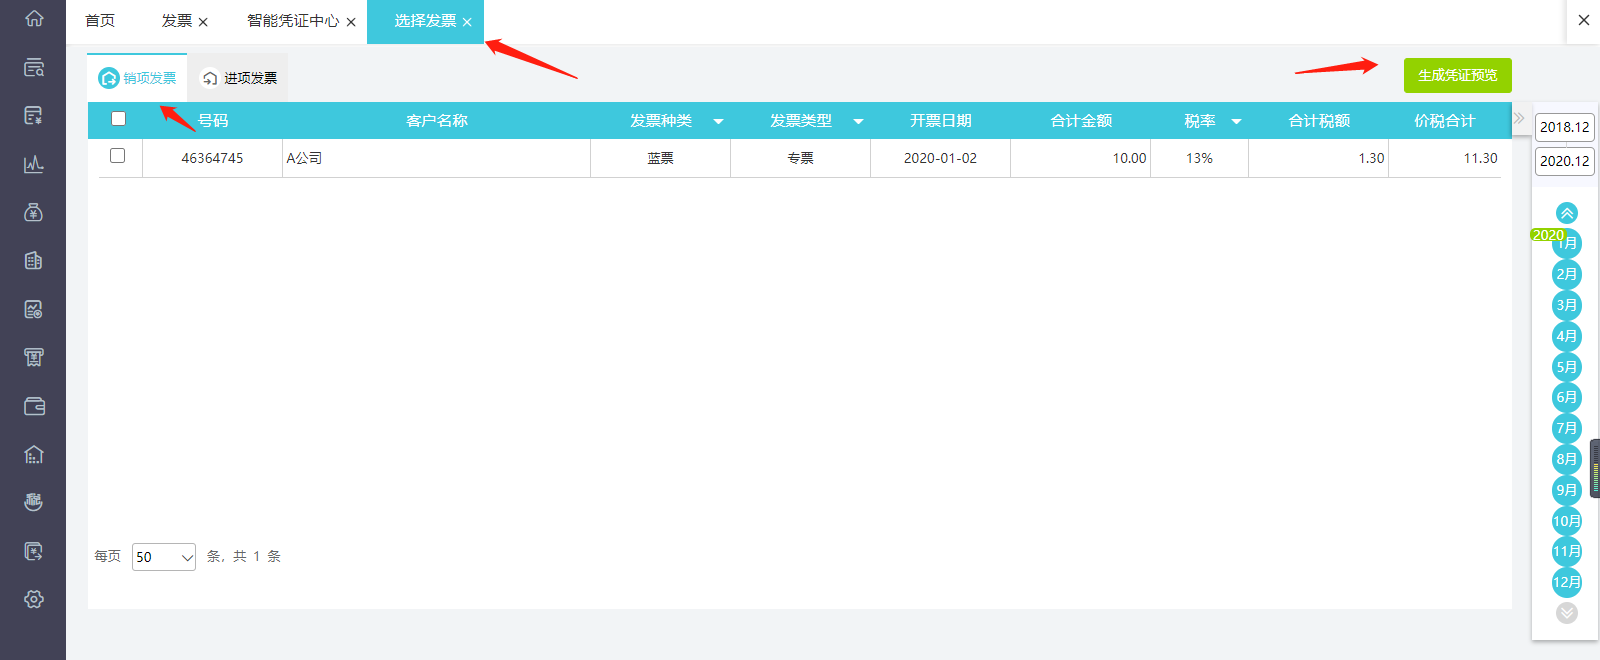
Task: Switch to the 首页 tab
Action: coord(100,21)
